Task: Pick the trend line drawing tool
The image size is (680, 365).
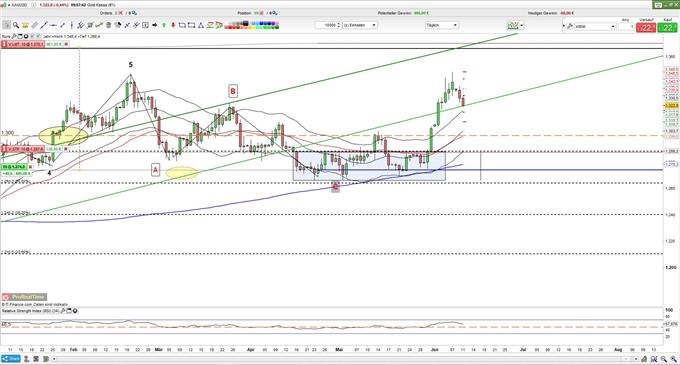Action: point(44,25)
